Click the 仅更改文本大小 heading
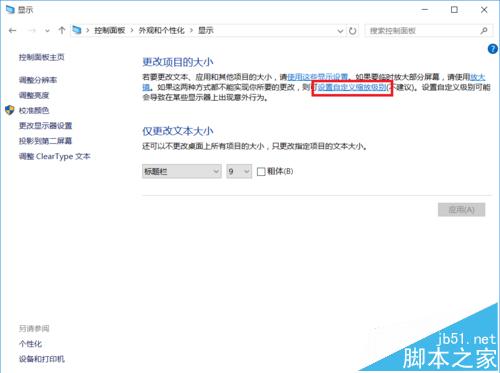Viewport: 500px width, 373px height. 178,131
